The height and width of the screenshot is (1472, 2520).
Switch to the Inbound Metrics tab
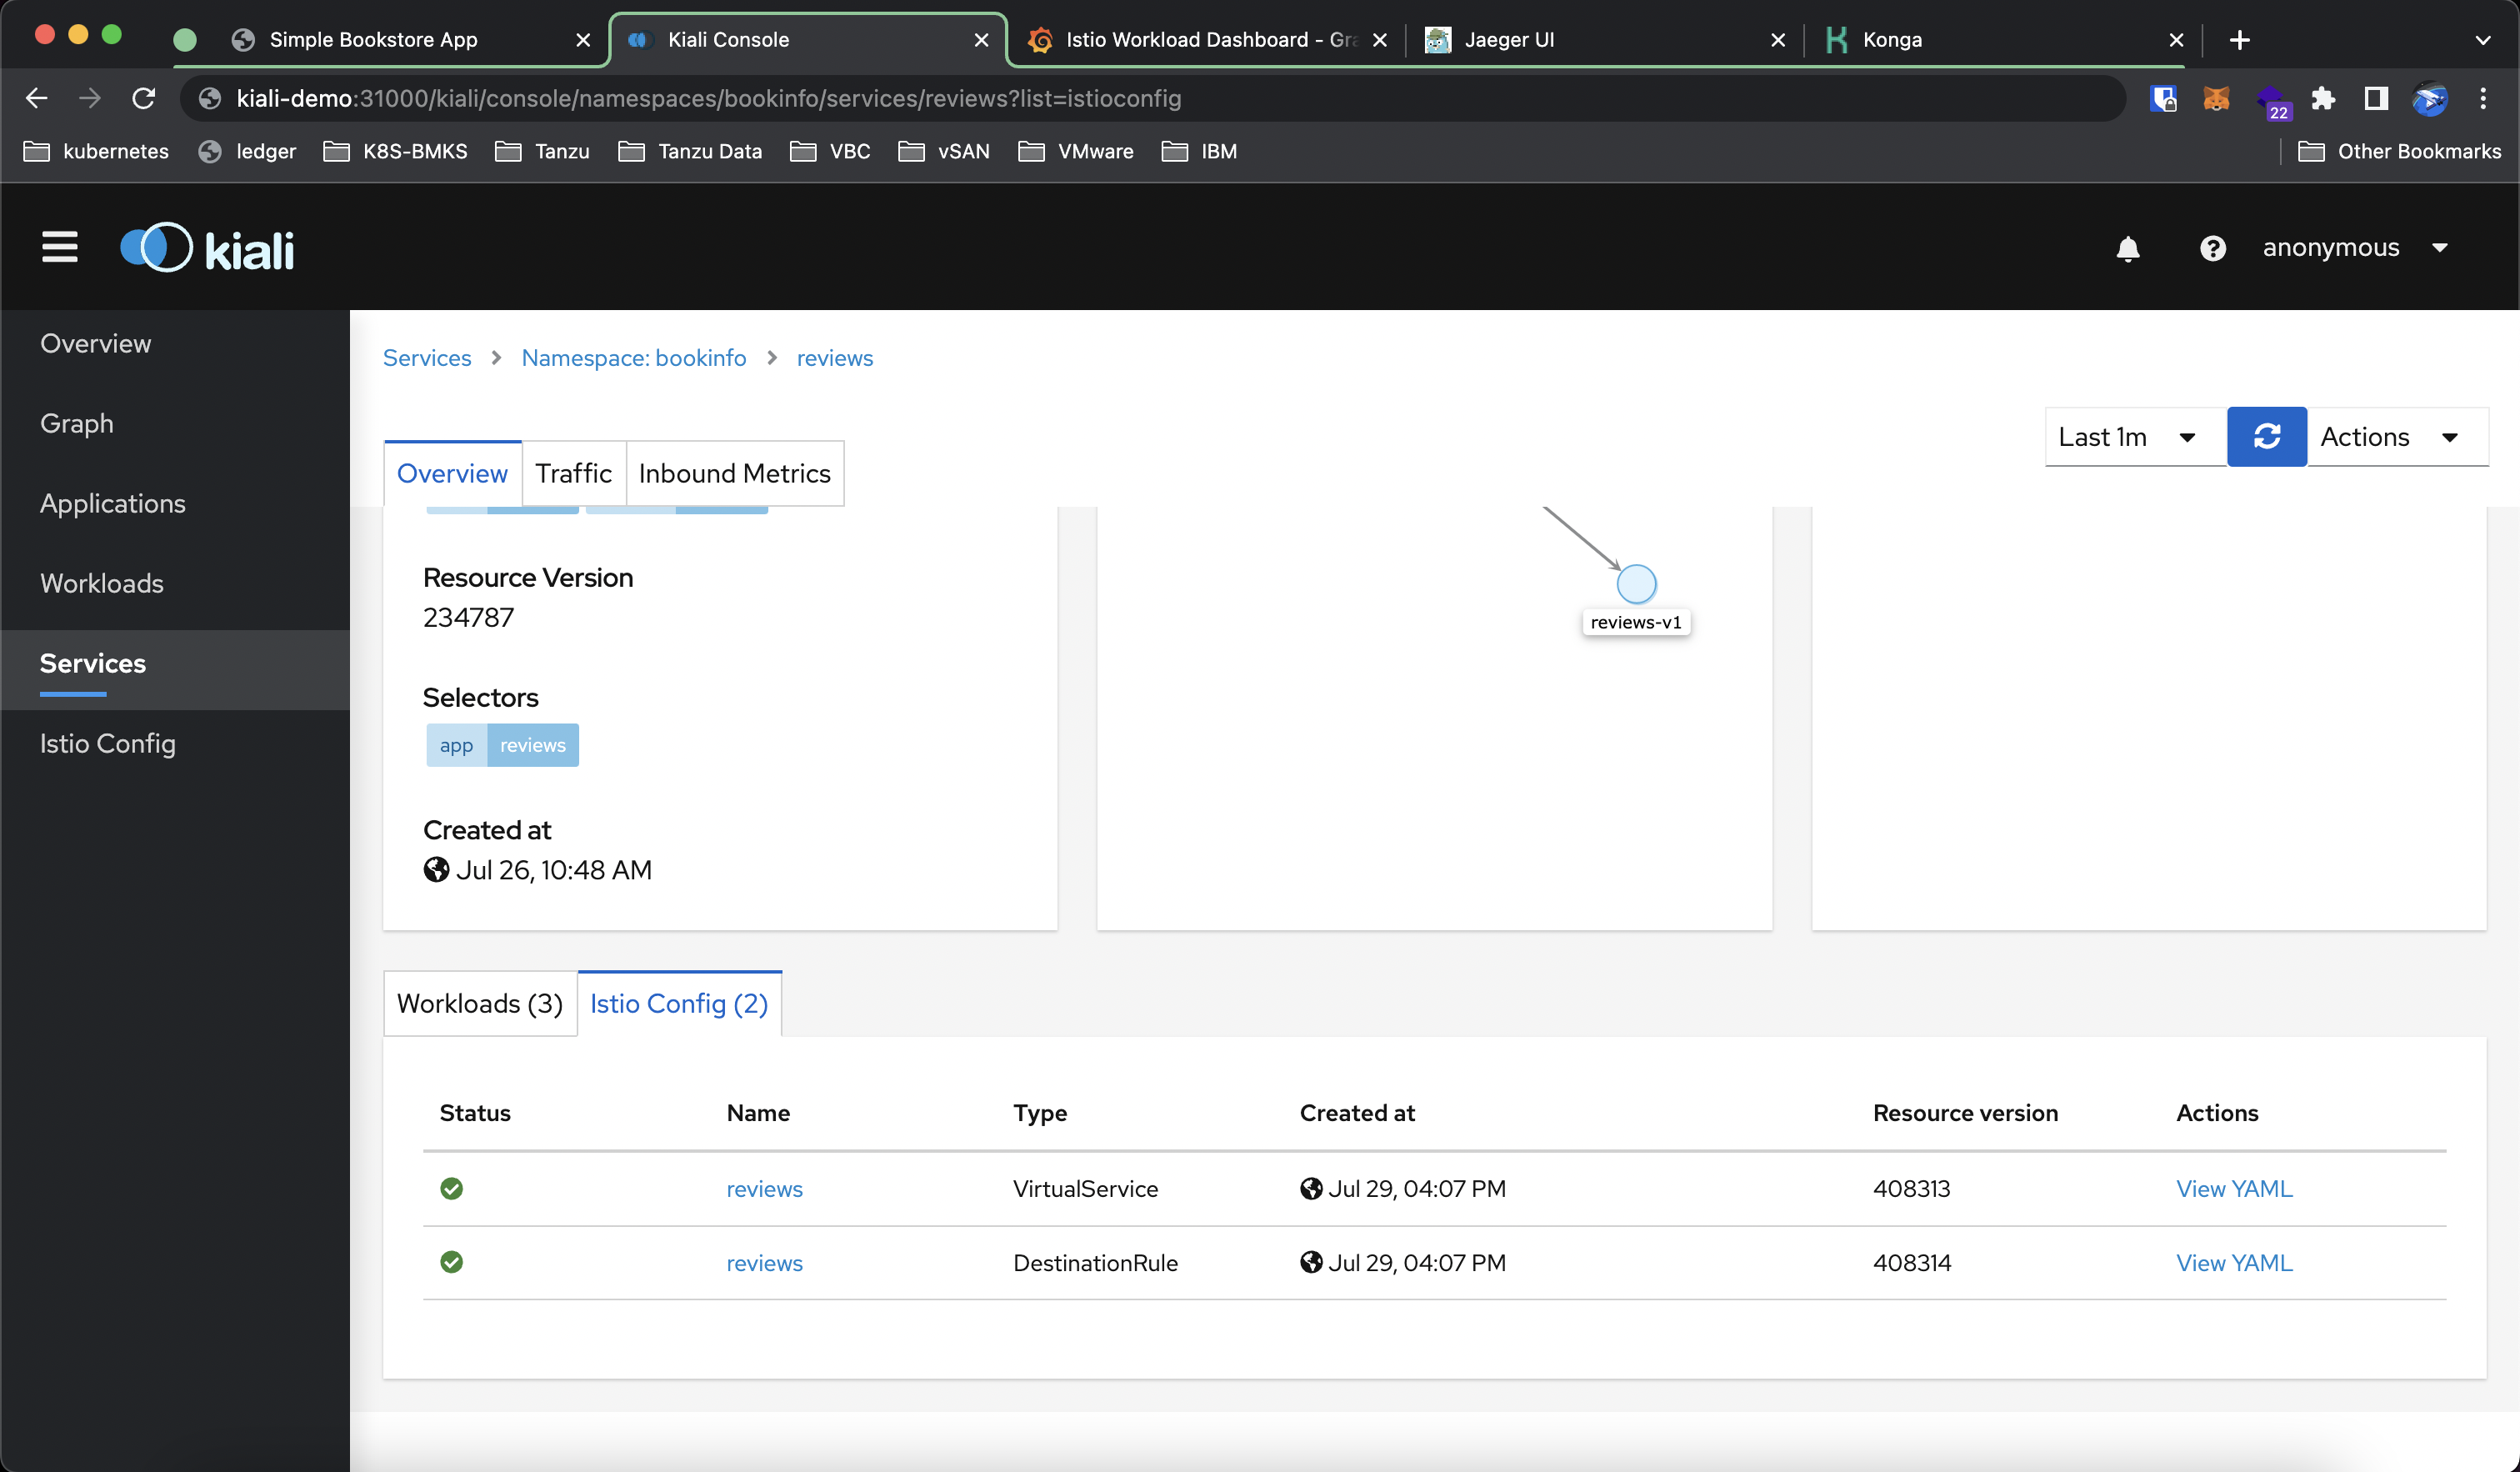tap(734, 473)
